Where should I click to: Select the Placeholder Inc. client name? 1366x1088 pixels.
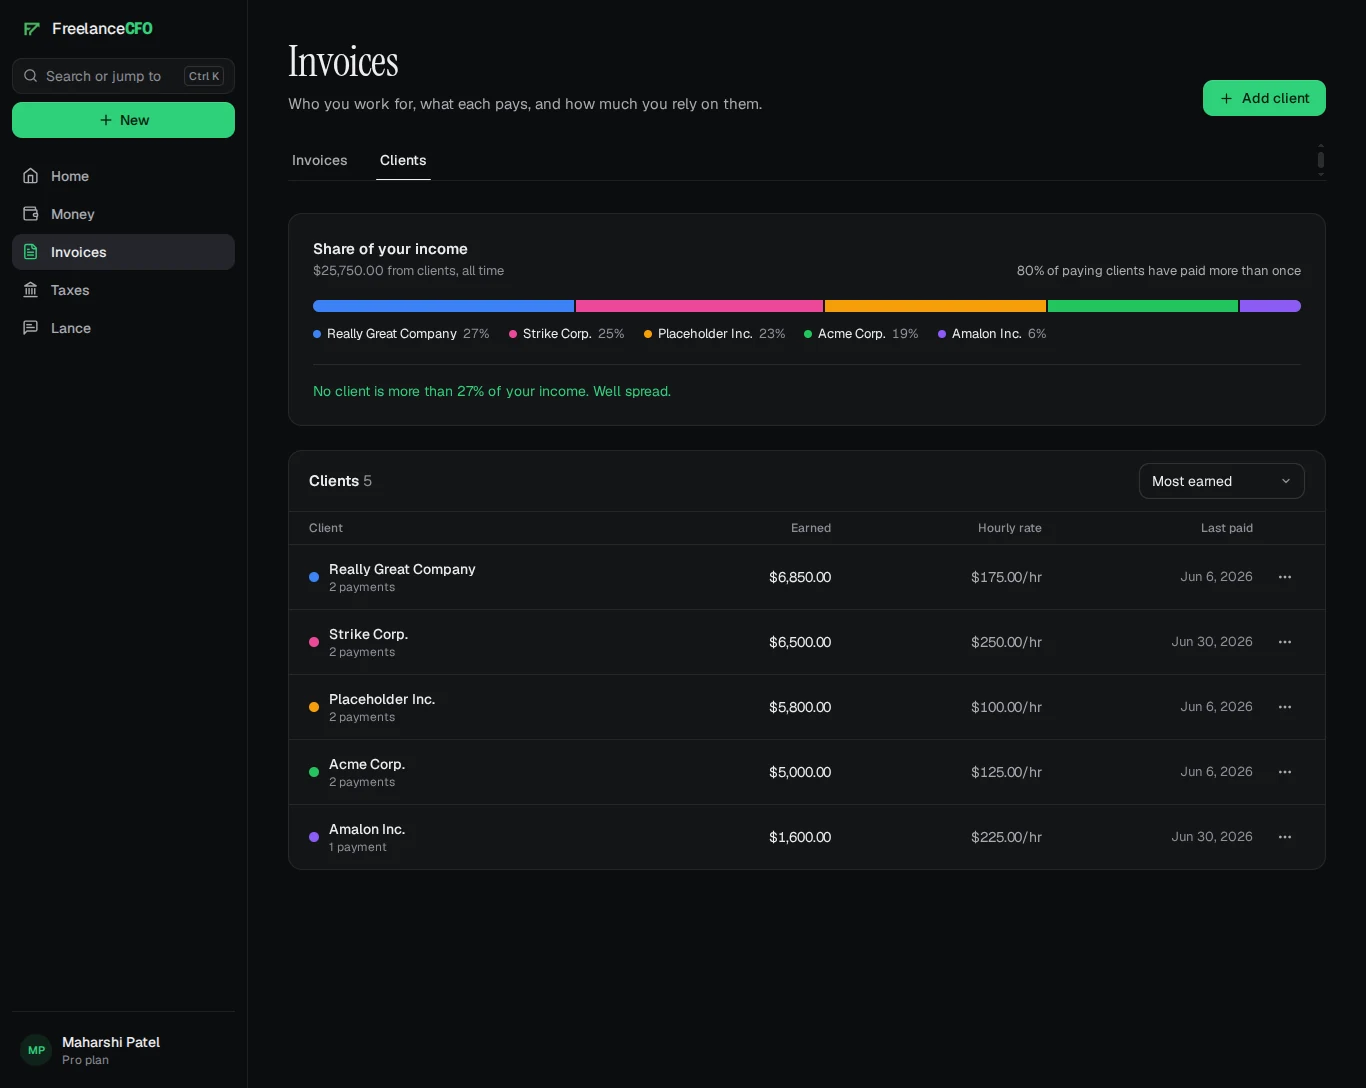coord(382,699)
